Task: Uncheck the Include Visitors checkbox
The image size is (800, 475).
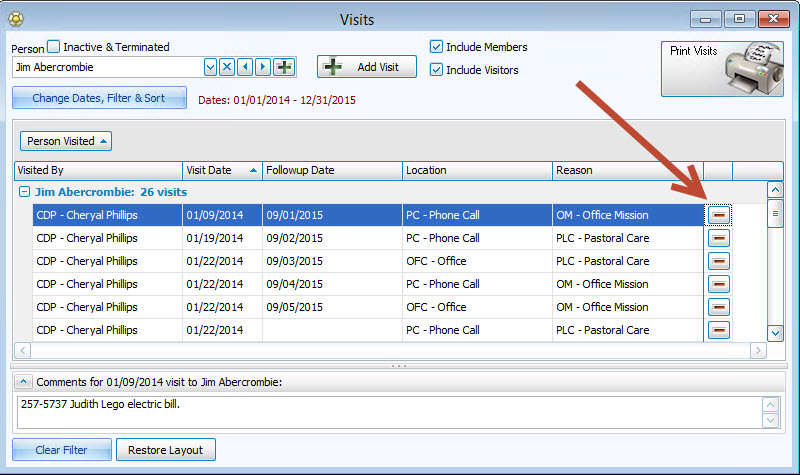Action: (x=436, y=70)
